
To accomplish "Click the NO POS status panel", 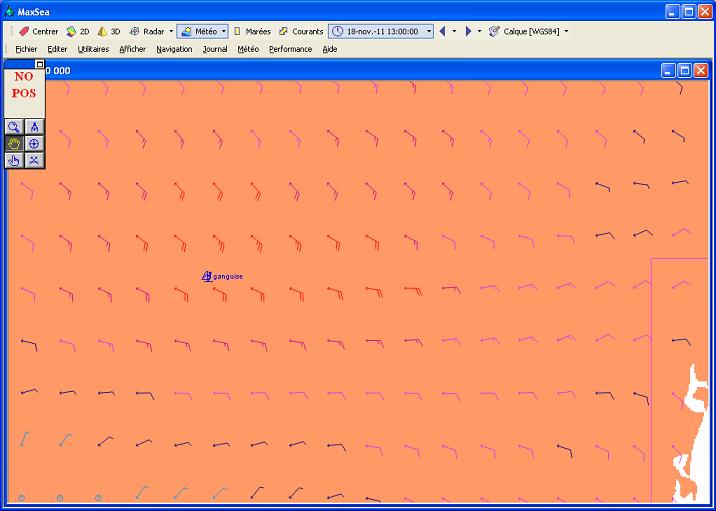I will click(24, 93).
